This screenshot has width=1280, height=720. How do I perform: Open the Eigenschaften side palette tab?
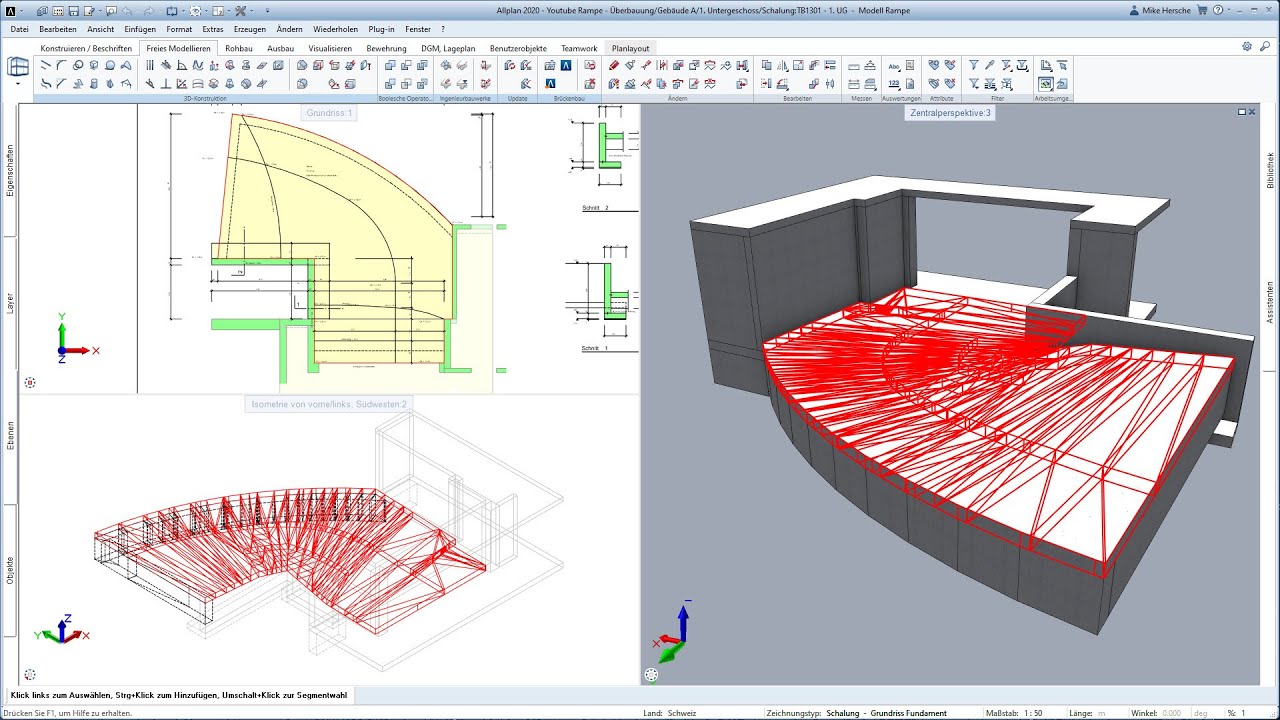pos(10,170)
